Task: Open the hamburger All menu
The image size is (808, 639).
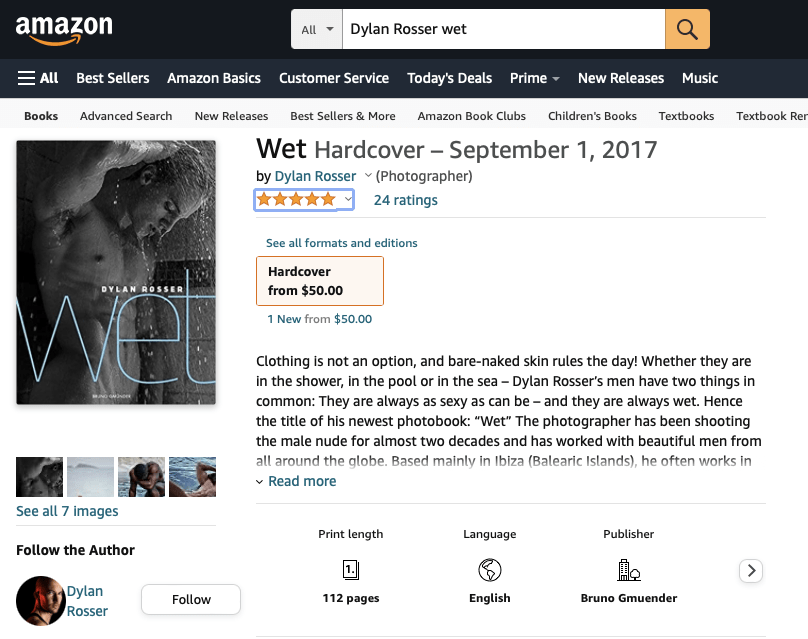Action: click(x=38, y=78)
